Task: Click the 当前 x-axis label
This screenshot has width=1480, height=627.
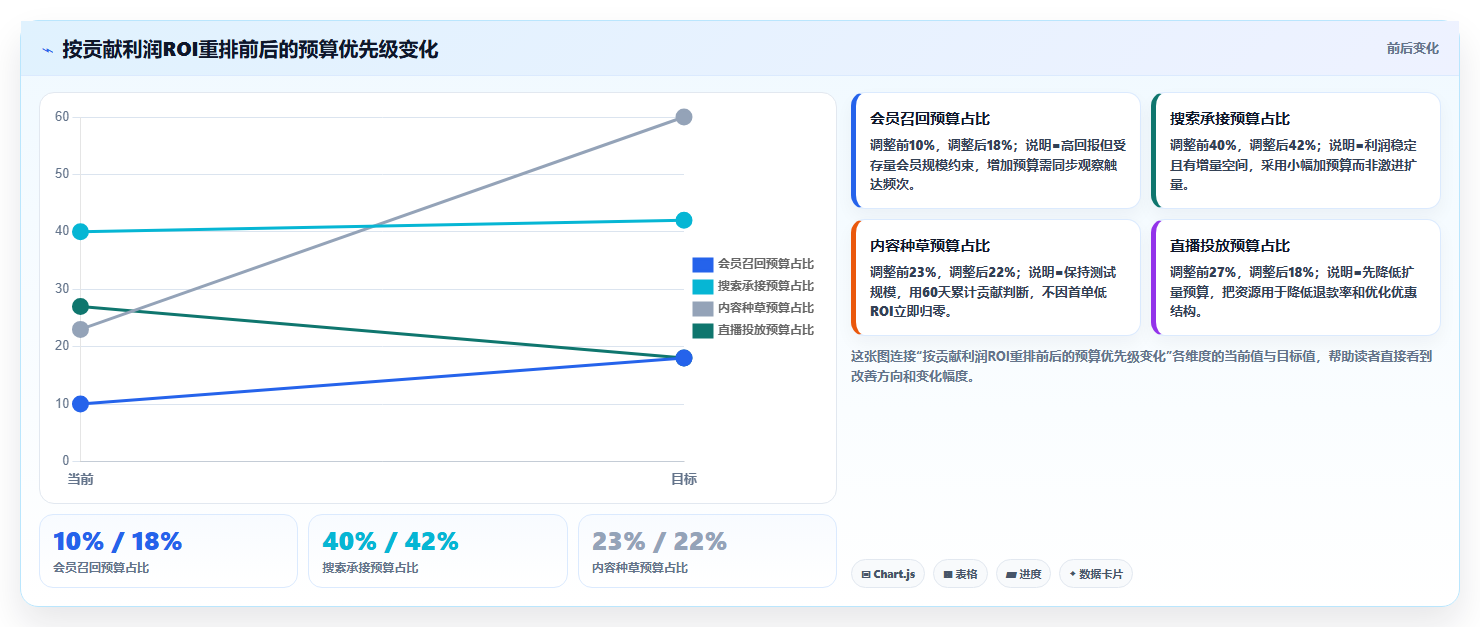Action: 81,479
